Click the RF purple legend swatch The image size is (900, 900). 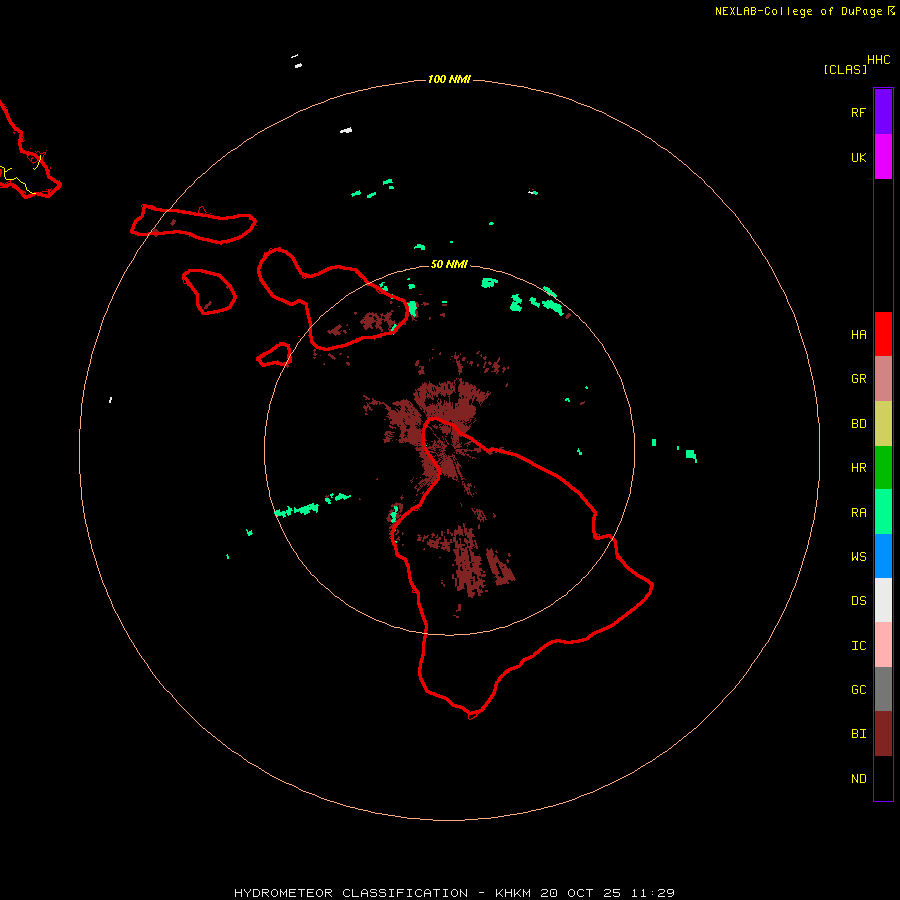[x=883, y=112]
